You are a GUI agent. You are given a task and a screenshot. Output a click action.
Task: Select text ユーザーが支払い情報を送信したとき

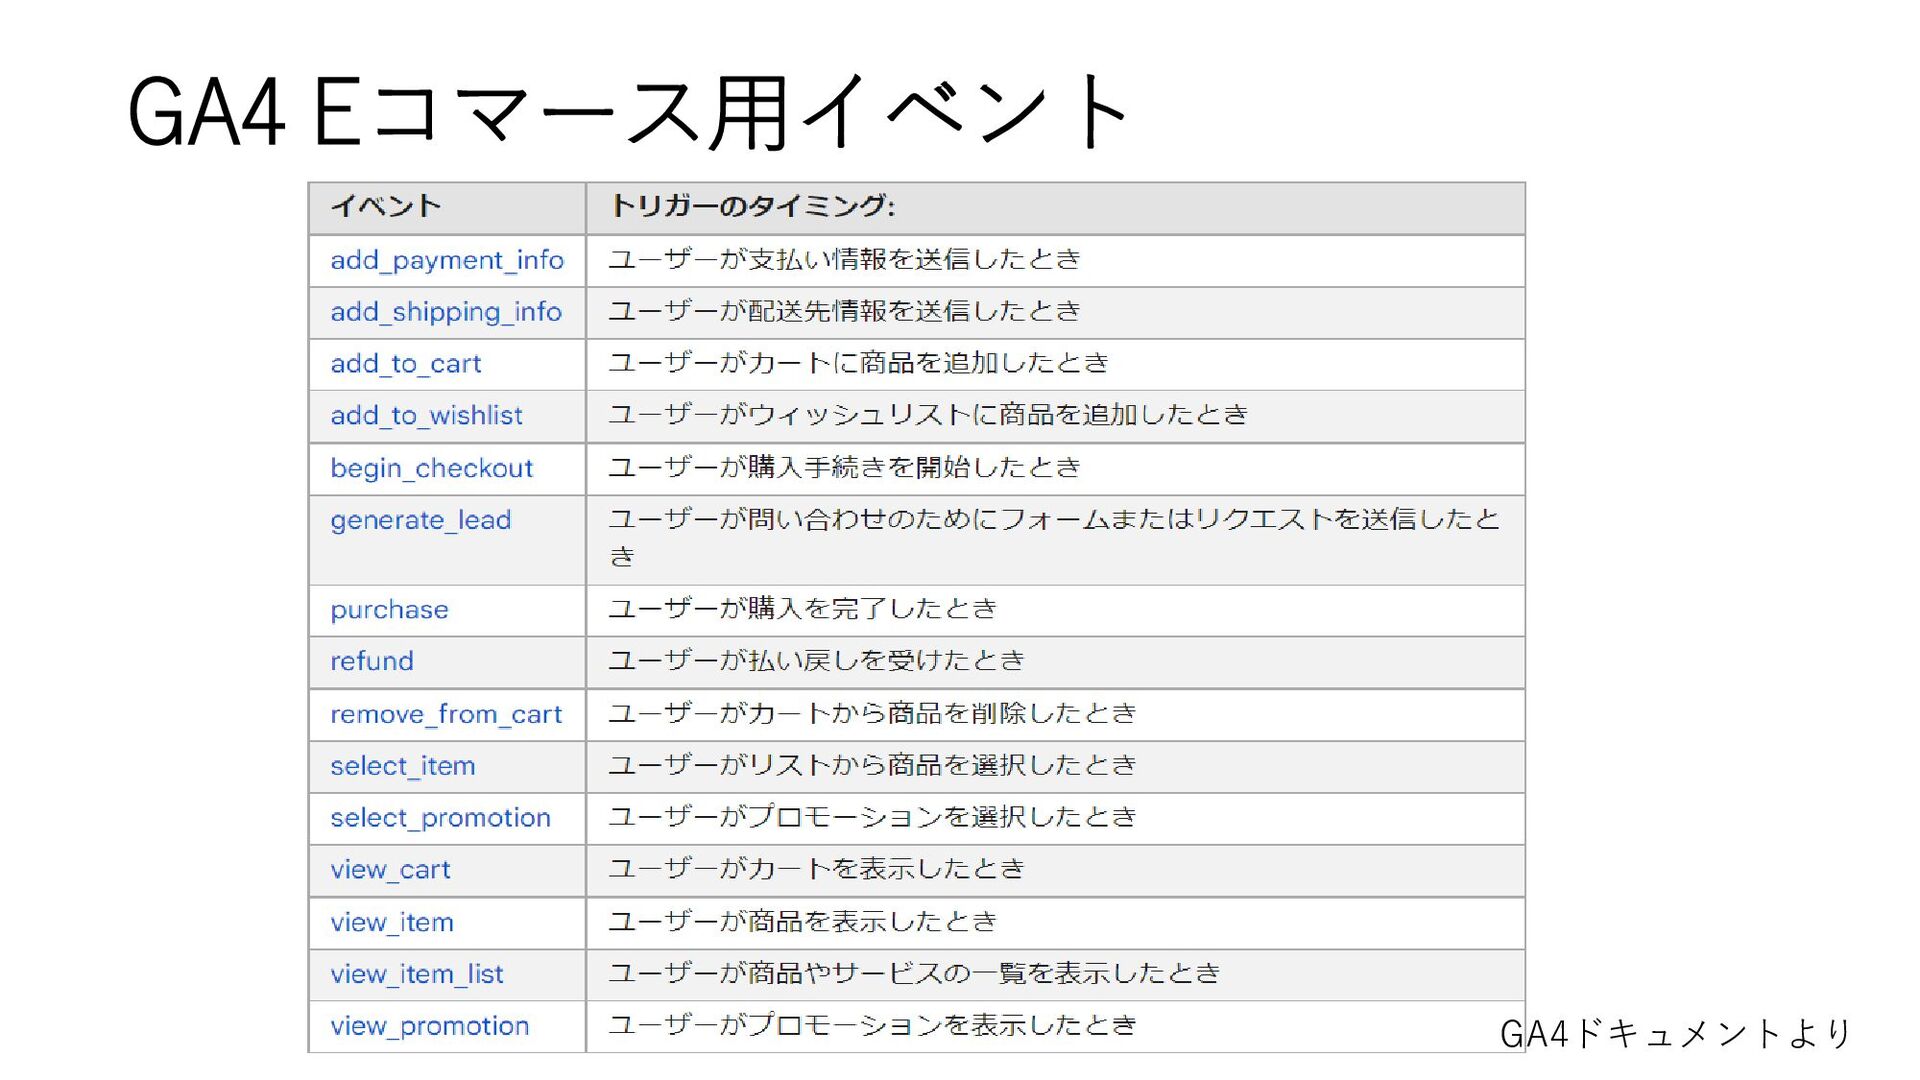point(845,260)
